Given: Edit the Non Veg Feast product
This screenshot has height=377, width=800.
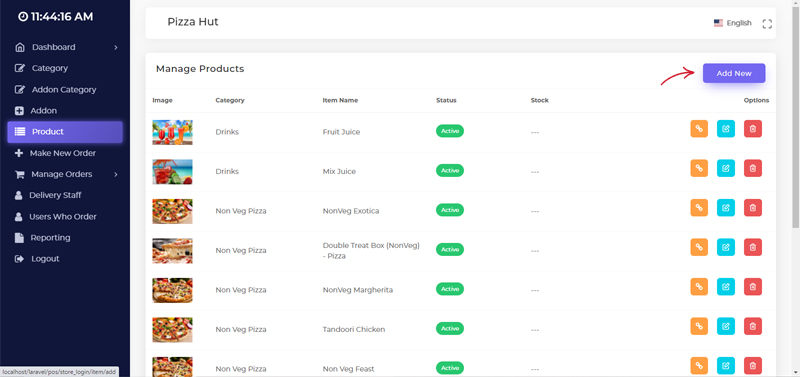Looking at the screenshot, I should 726,365.
